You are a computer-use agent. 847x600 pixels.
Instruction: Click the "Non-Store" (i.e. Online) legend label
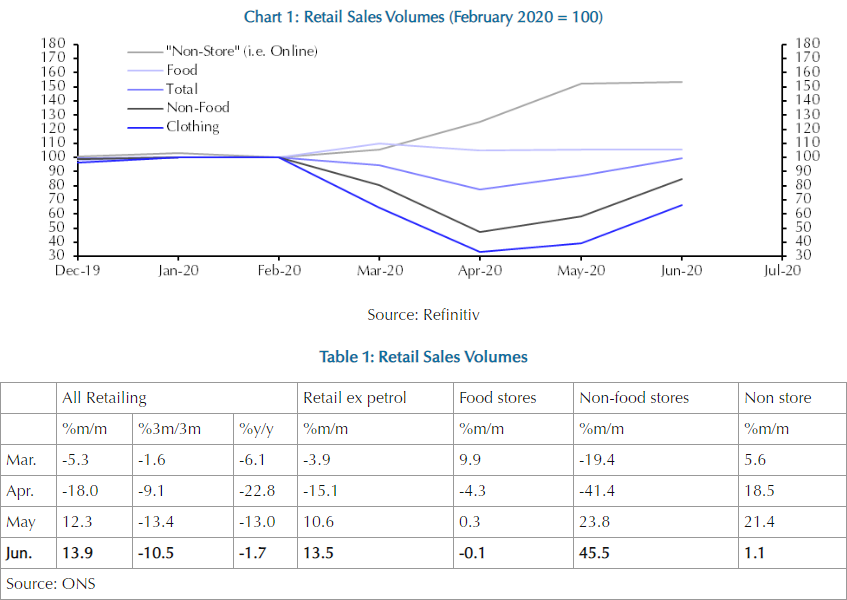[x=241, y=51]
